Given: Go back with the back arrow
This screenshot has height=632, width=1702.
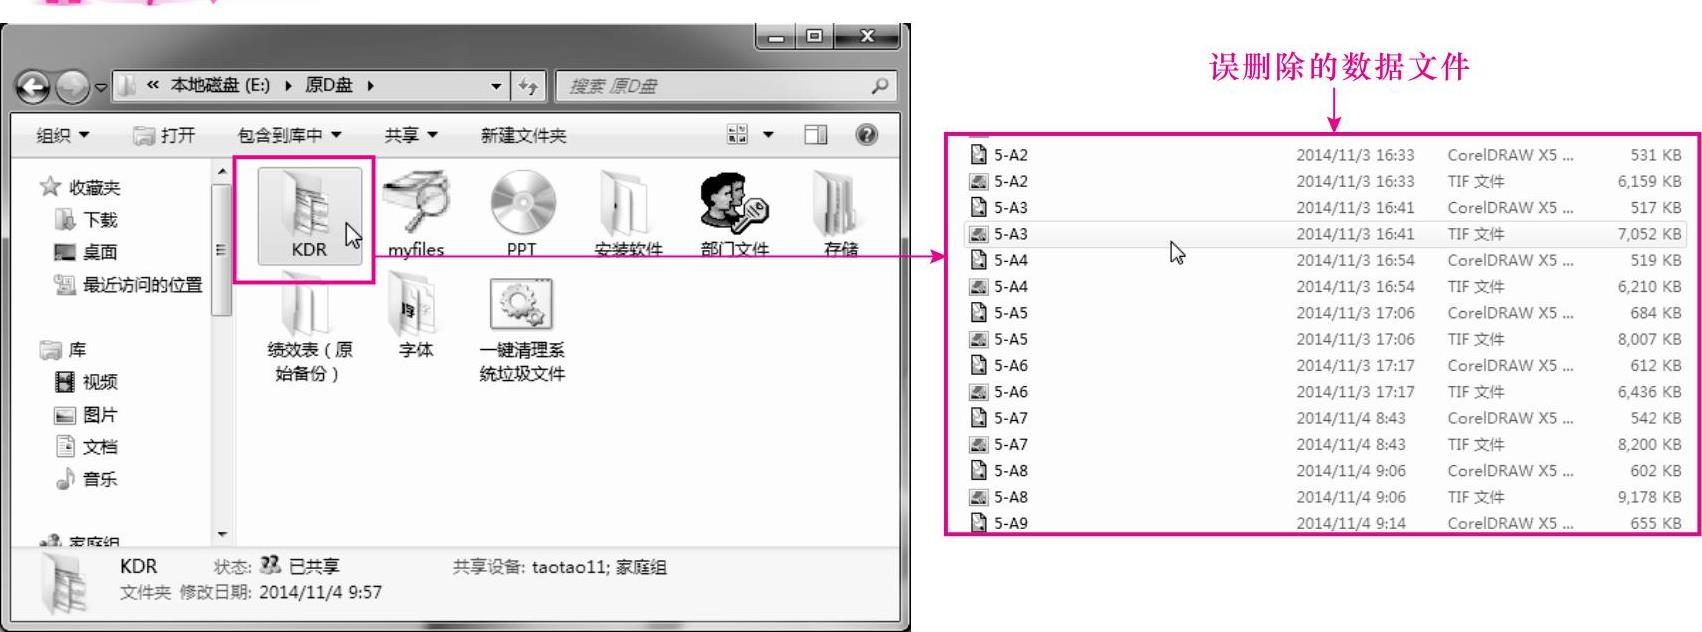Looking at the screenshot, I should point(34,88).
